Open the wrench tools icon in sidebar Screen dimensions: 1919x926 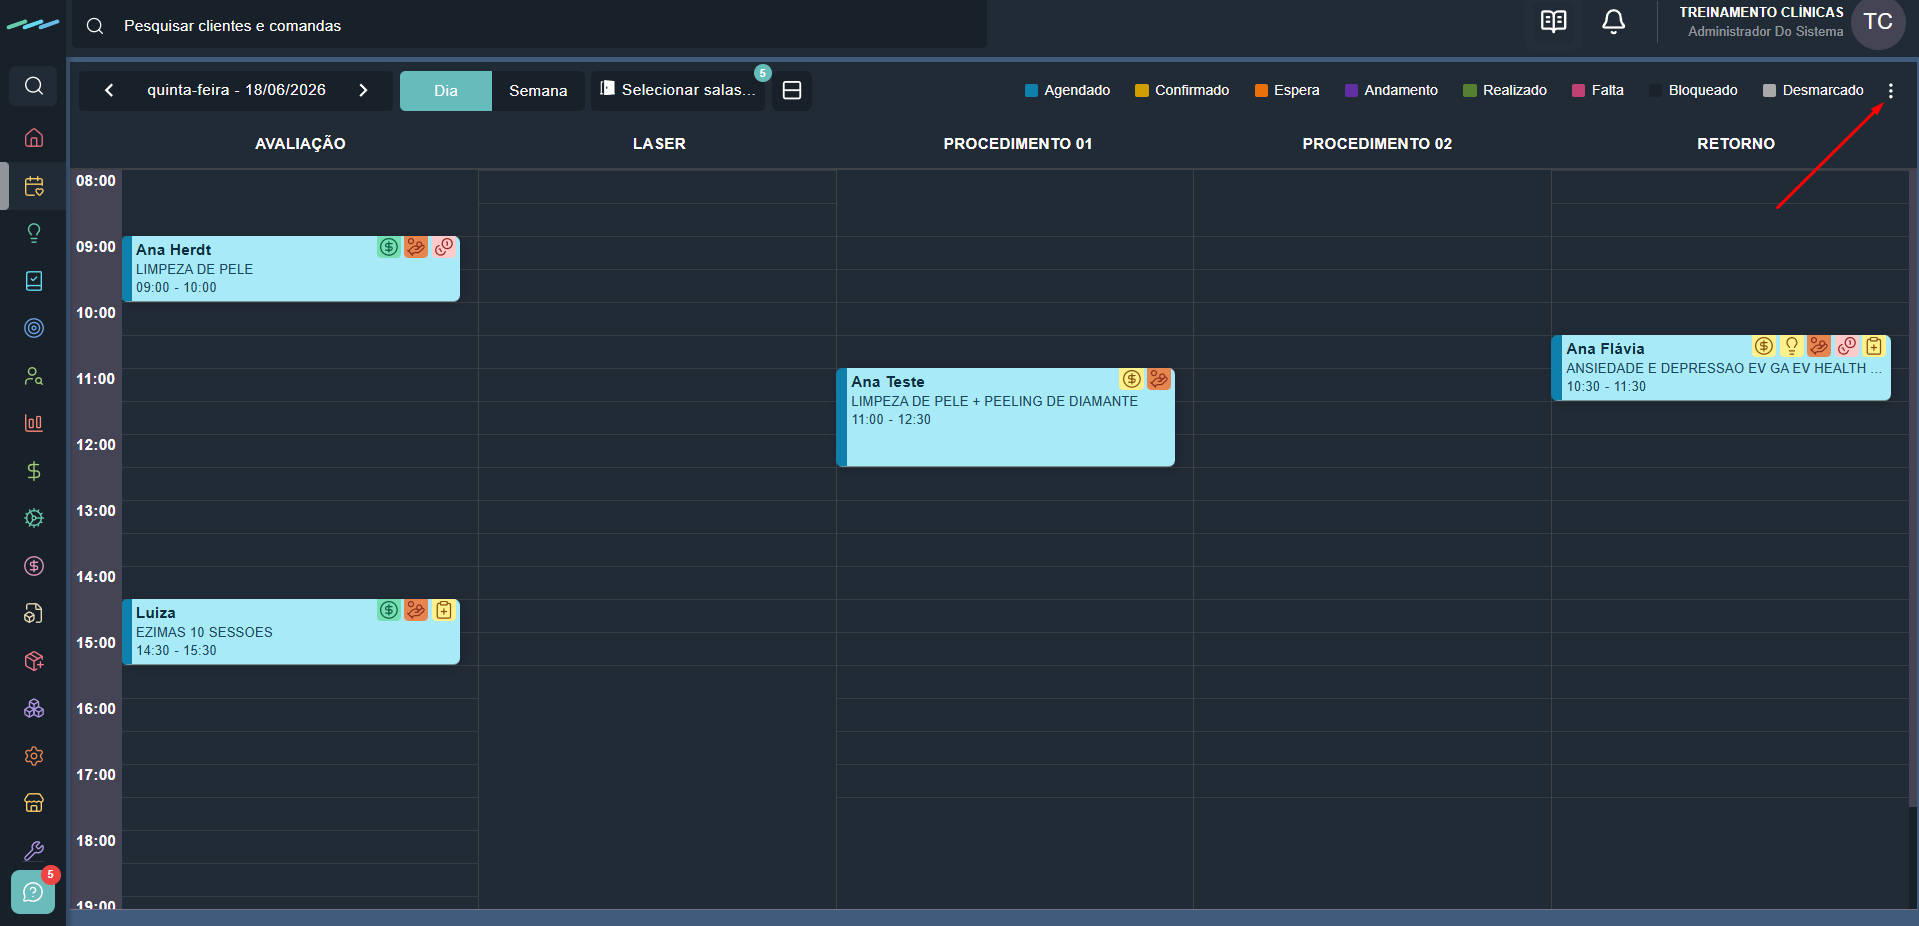34,851
